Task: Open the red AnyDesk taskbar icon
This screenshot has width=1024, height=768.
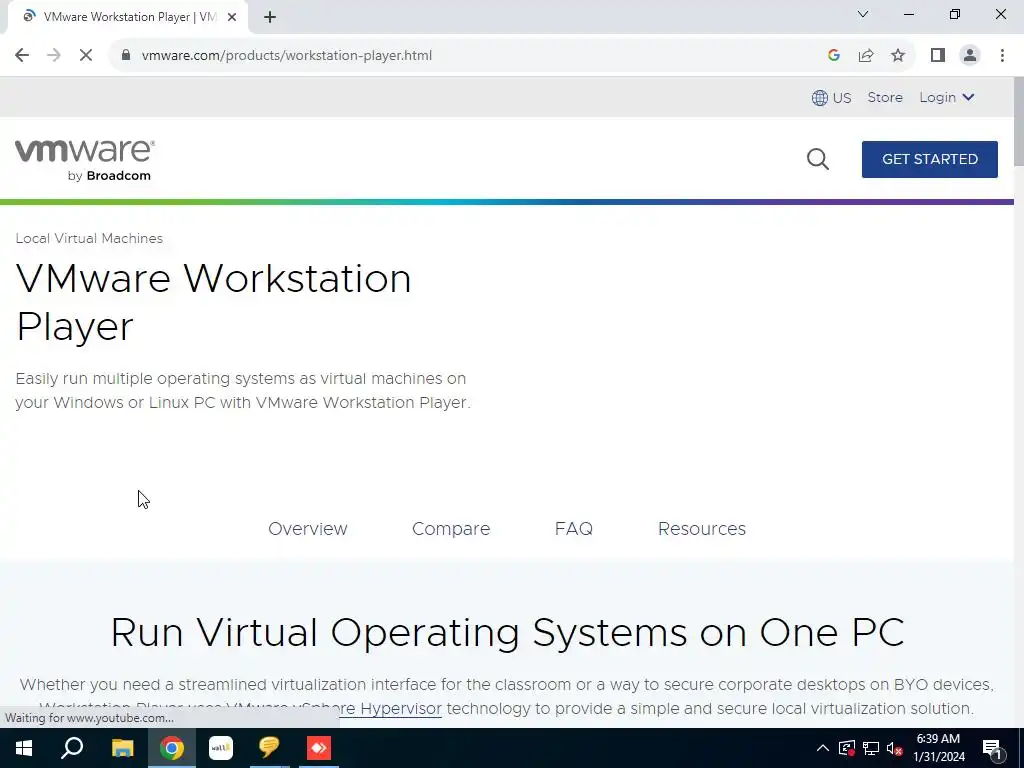Action: pyautogui.click(x=319, y=748)
